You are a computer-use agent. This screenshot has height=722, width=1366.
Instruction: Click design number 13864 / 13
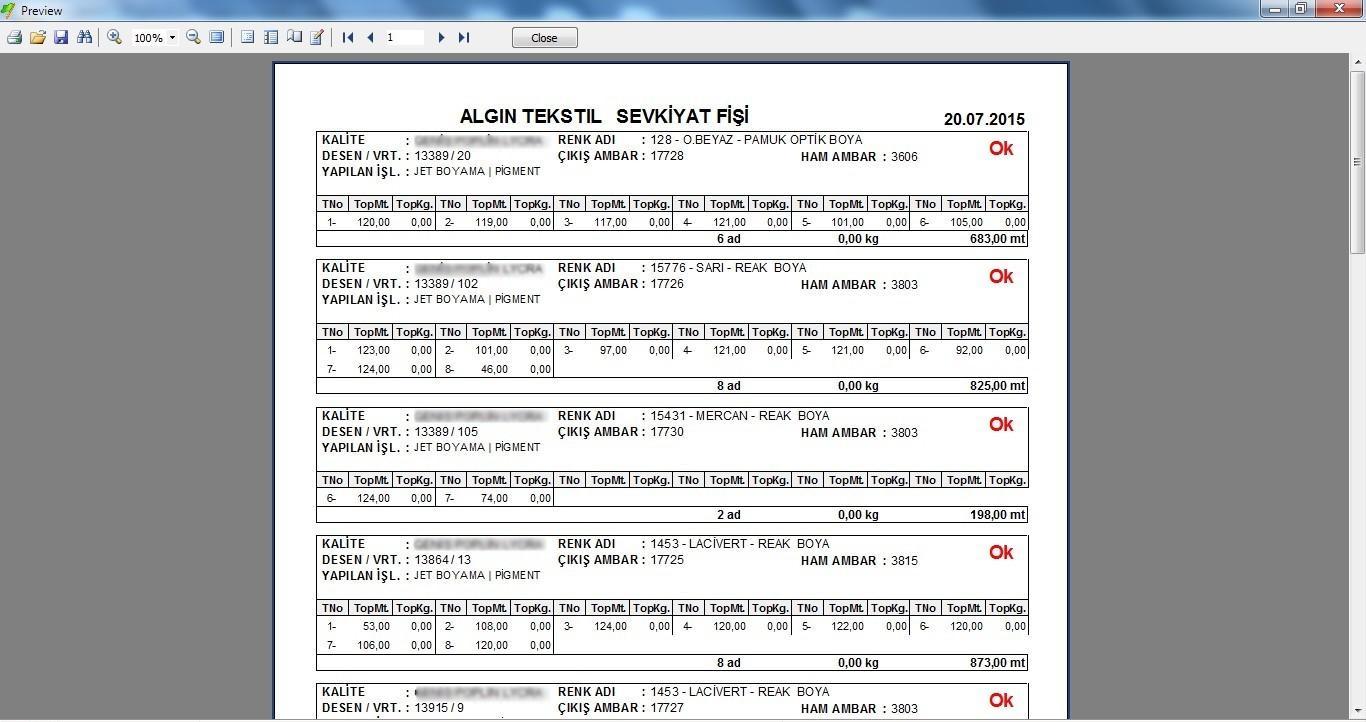[442, 560]
